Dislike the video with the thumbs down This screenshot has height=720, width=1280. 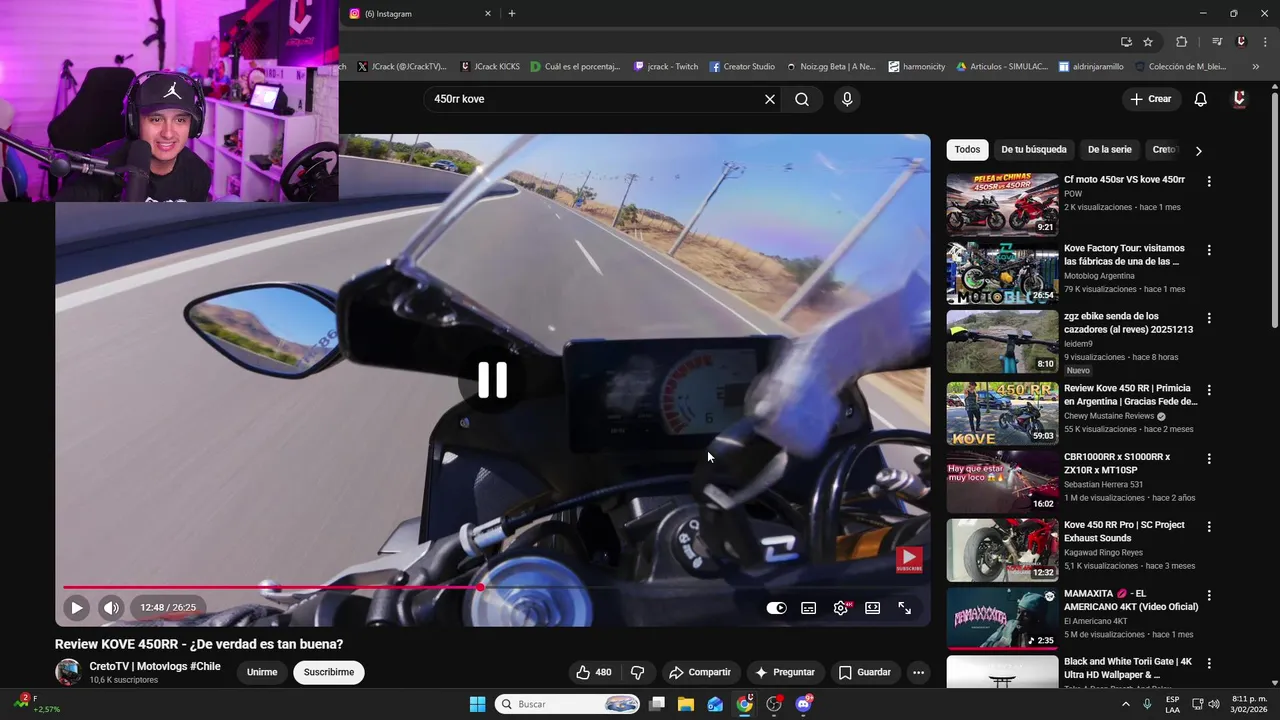click(x=637, y=672)
